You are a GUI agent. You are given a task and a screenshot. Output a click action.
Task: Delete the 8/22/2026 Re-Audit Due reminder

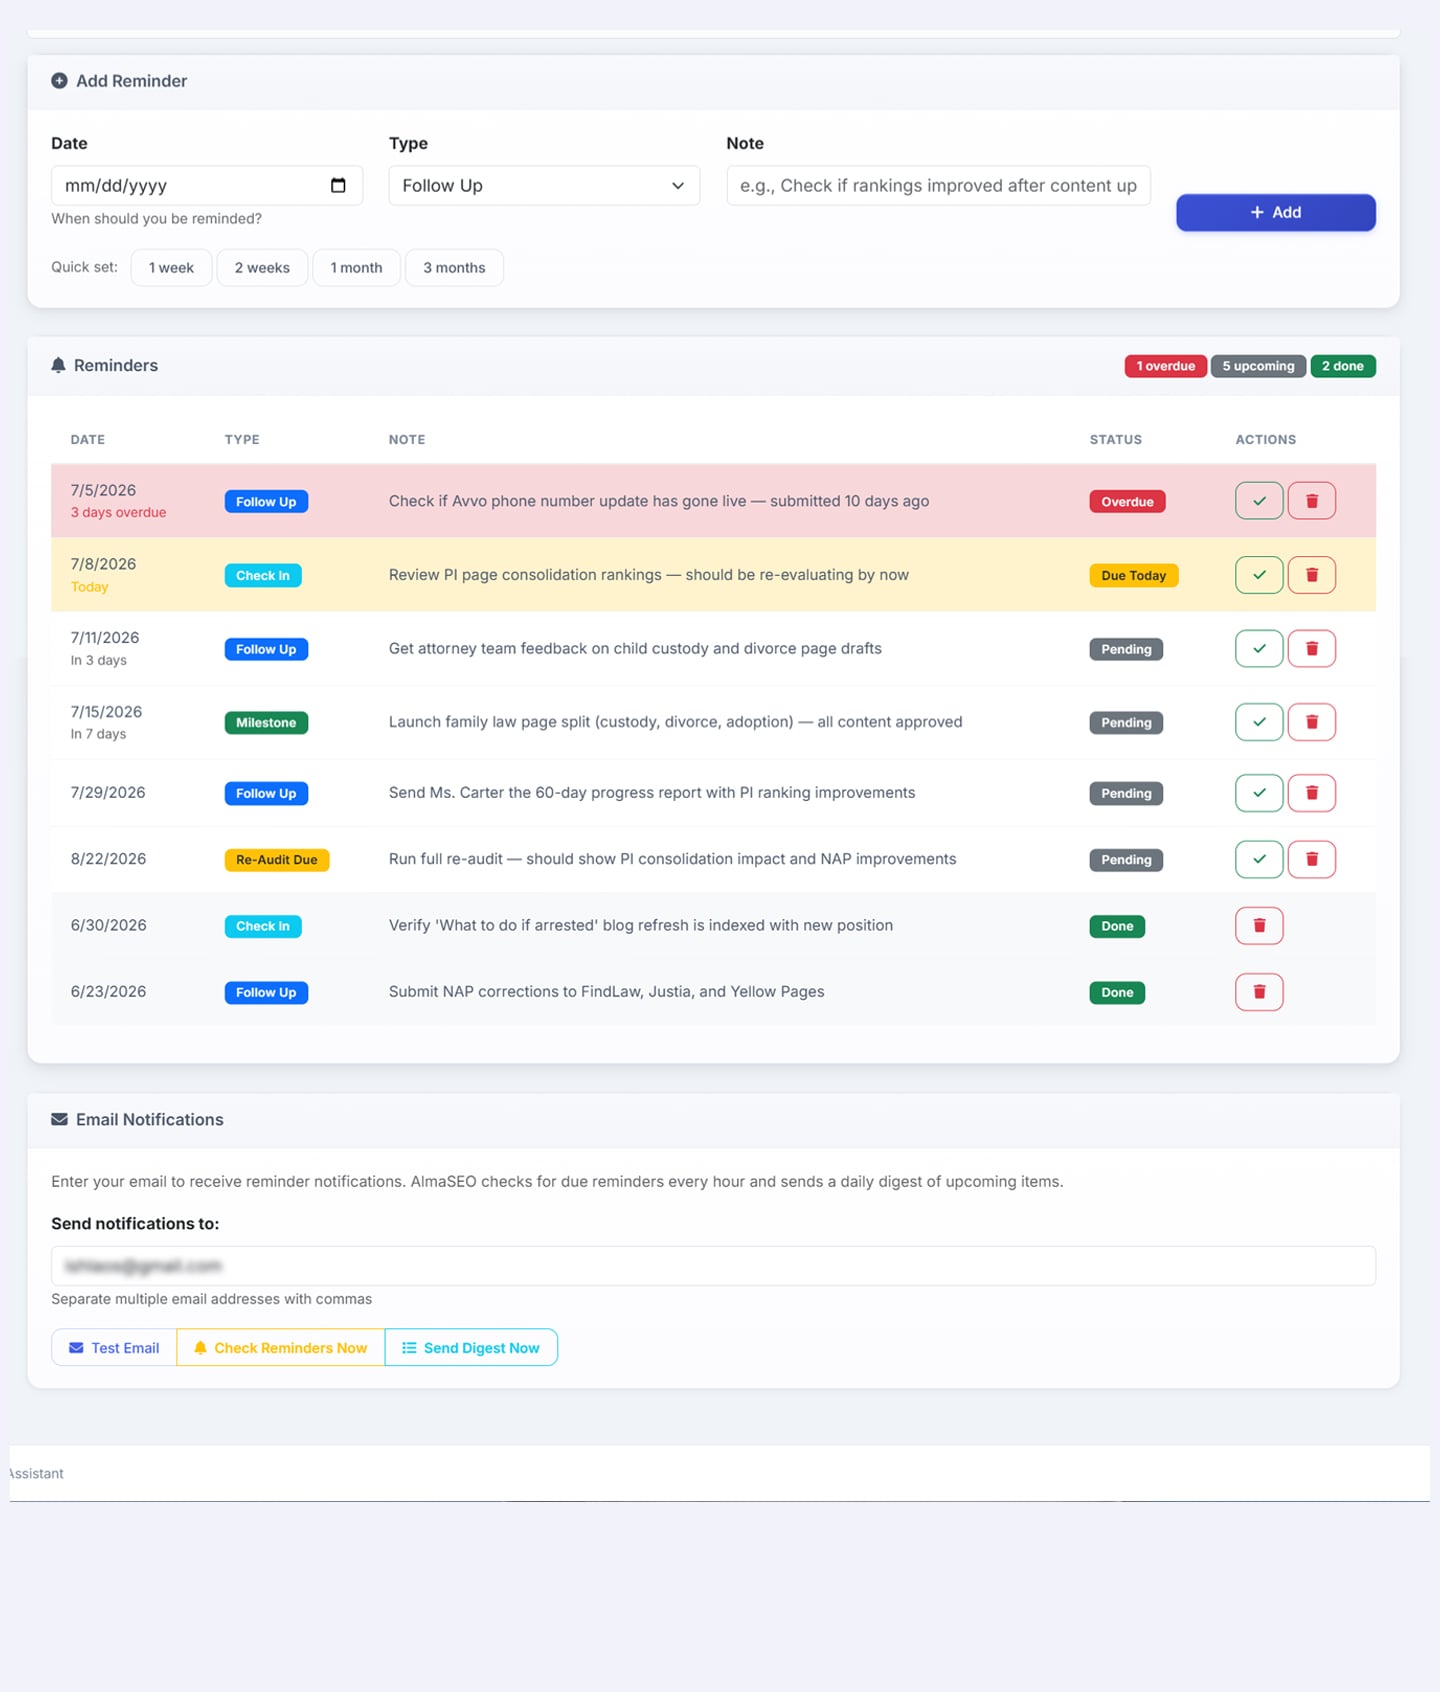1312,859
